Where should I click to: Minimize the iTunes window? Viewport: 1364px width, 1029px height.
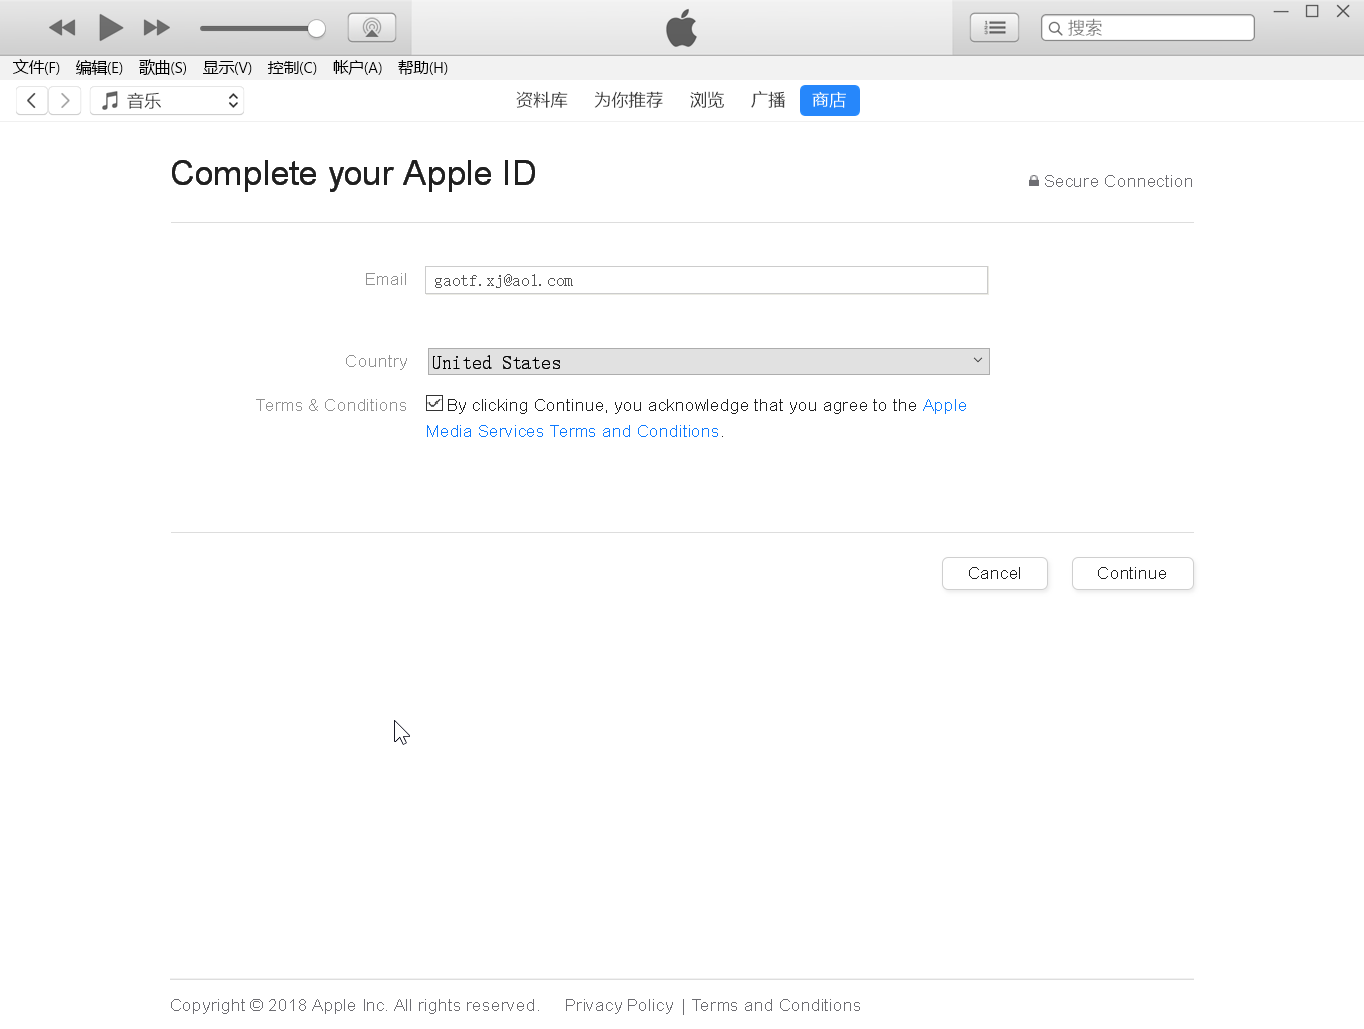[x=1281, y=11]
